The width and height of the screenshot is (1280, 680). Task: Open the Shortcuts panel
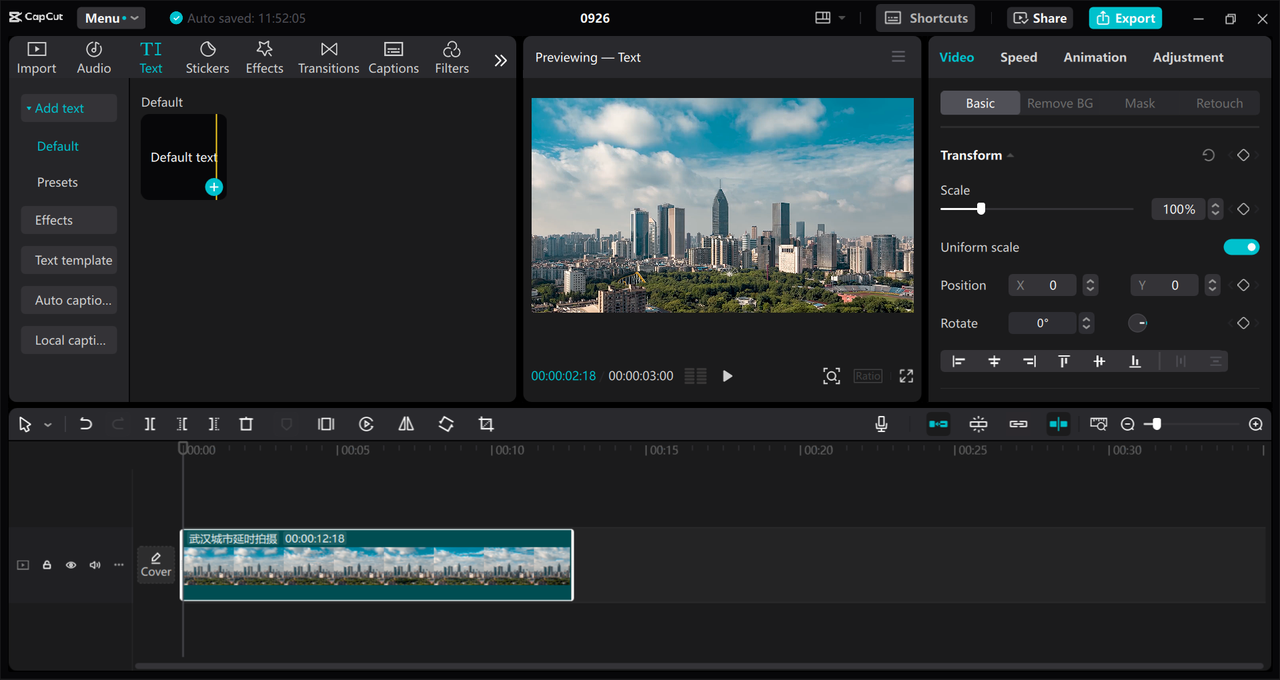coord(925,18)
